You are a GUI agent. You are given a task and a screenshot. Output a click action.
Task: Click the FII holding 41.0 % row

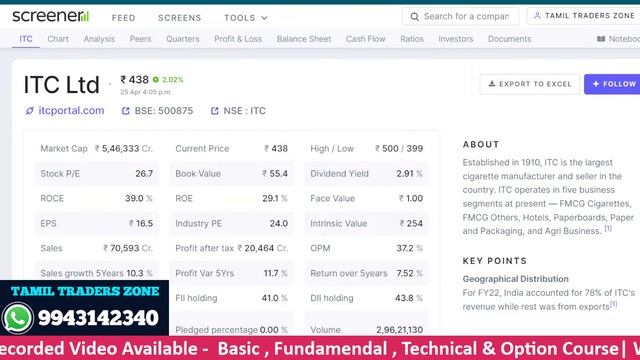[231, 298]
